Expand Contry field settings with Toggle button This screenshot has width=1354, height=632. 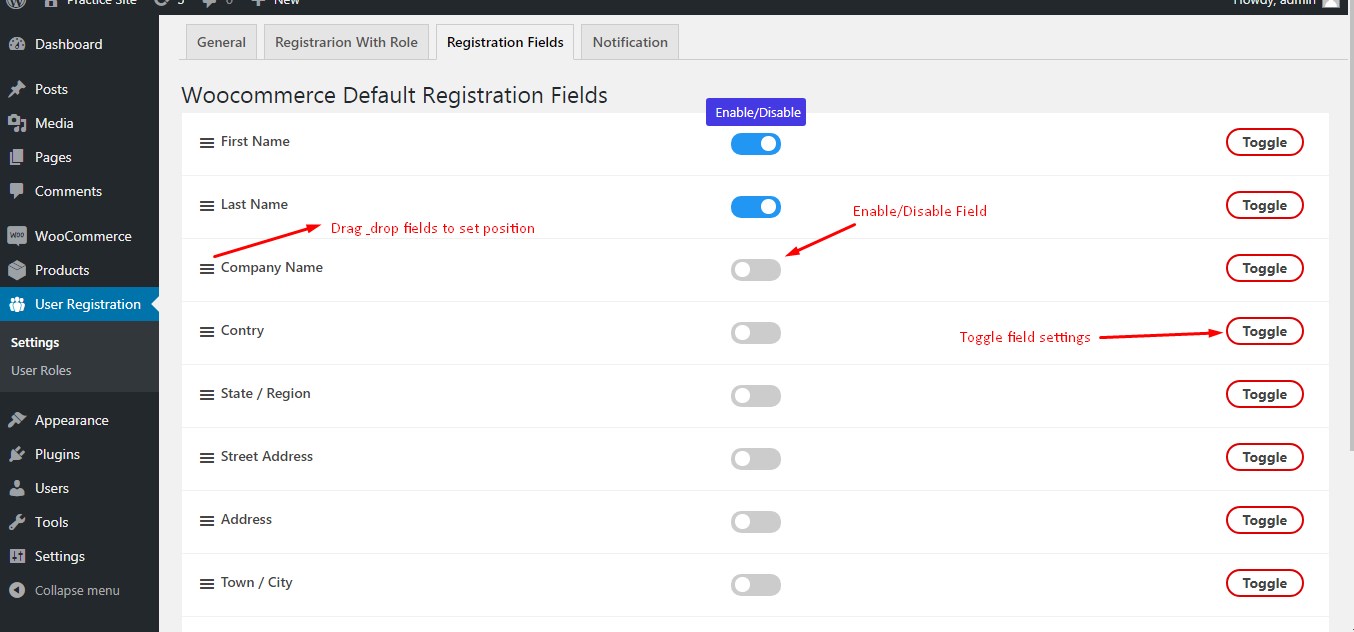1264,331
